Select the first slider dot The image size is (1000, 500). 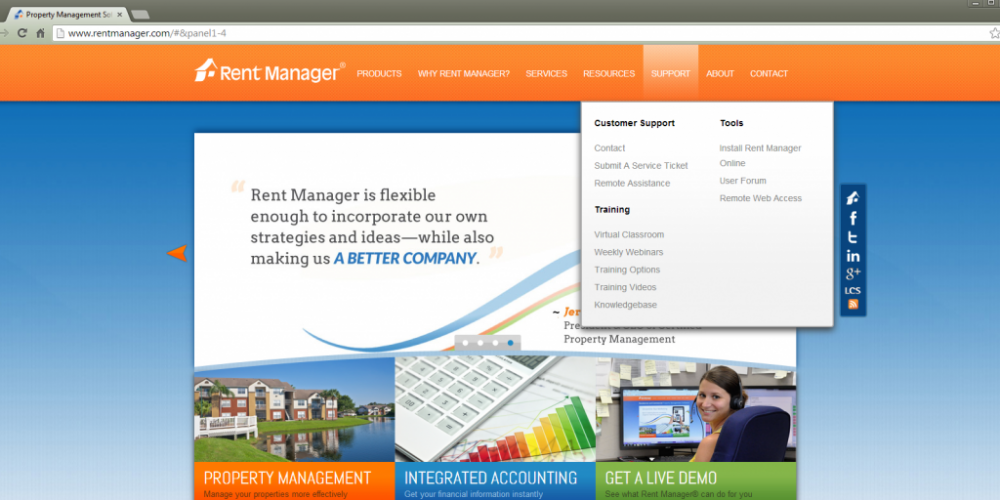click(x=465, y=343)
